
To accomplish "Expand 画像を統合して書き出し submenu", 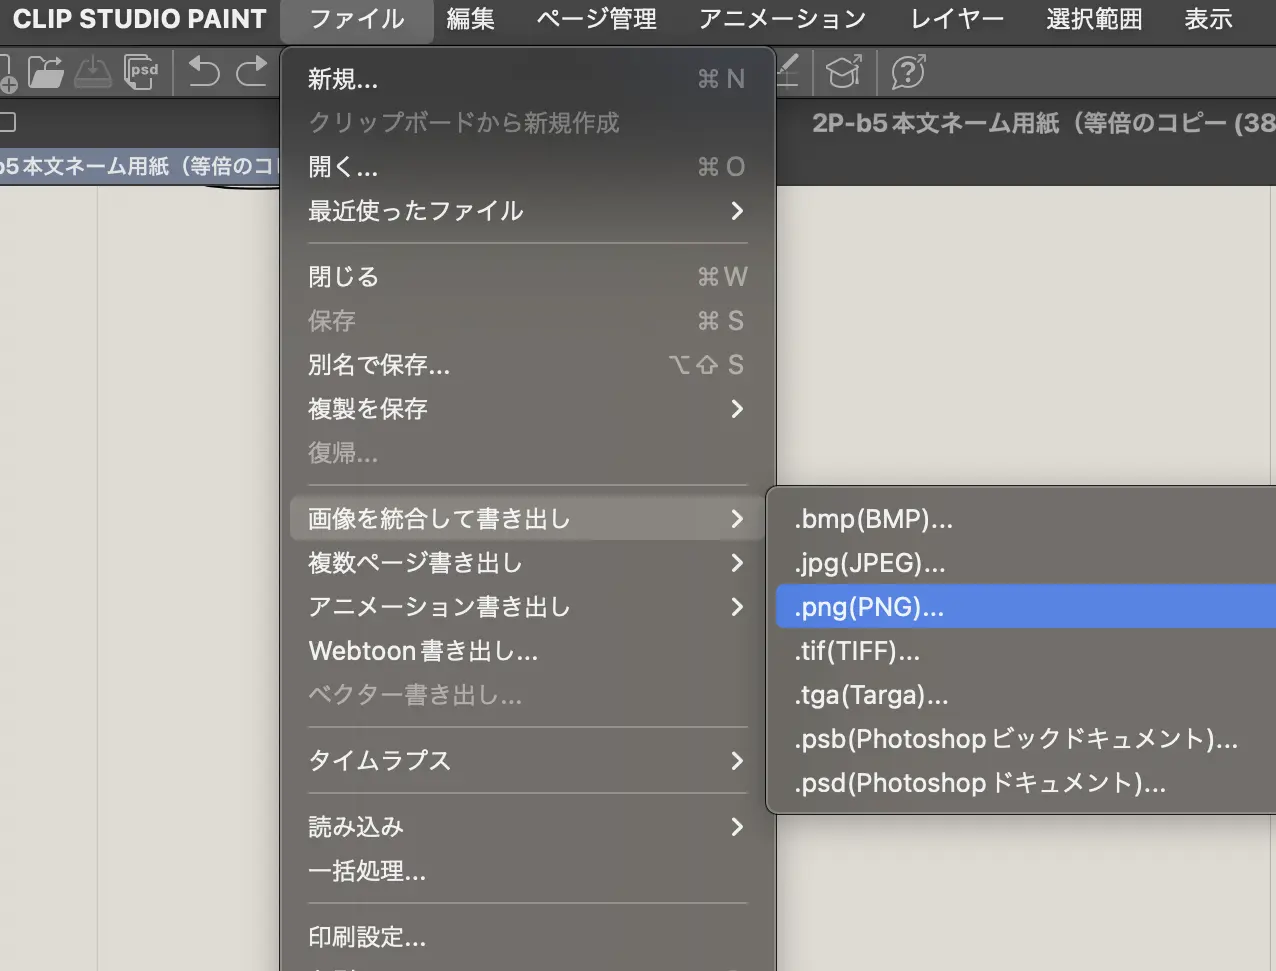I will [x=528, y=519].
